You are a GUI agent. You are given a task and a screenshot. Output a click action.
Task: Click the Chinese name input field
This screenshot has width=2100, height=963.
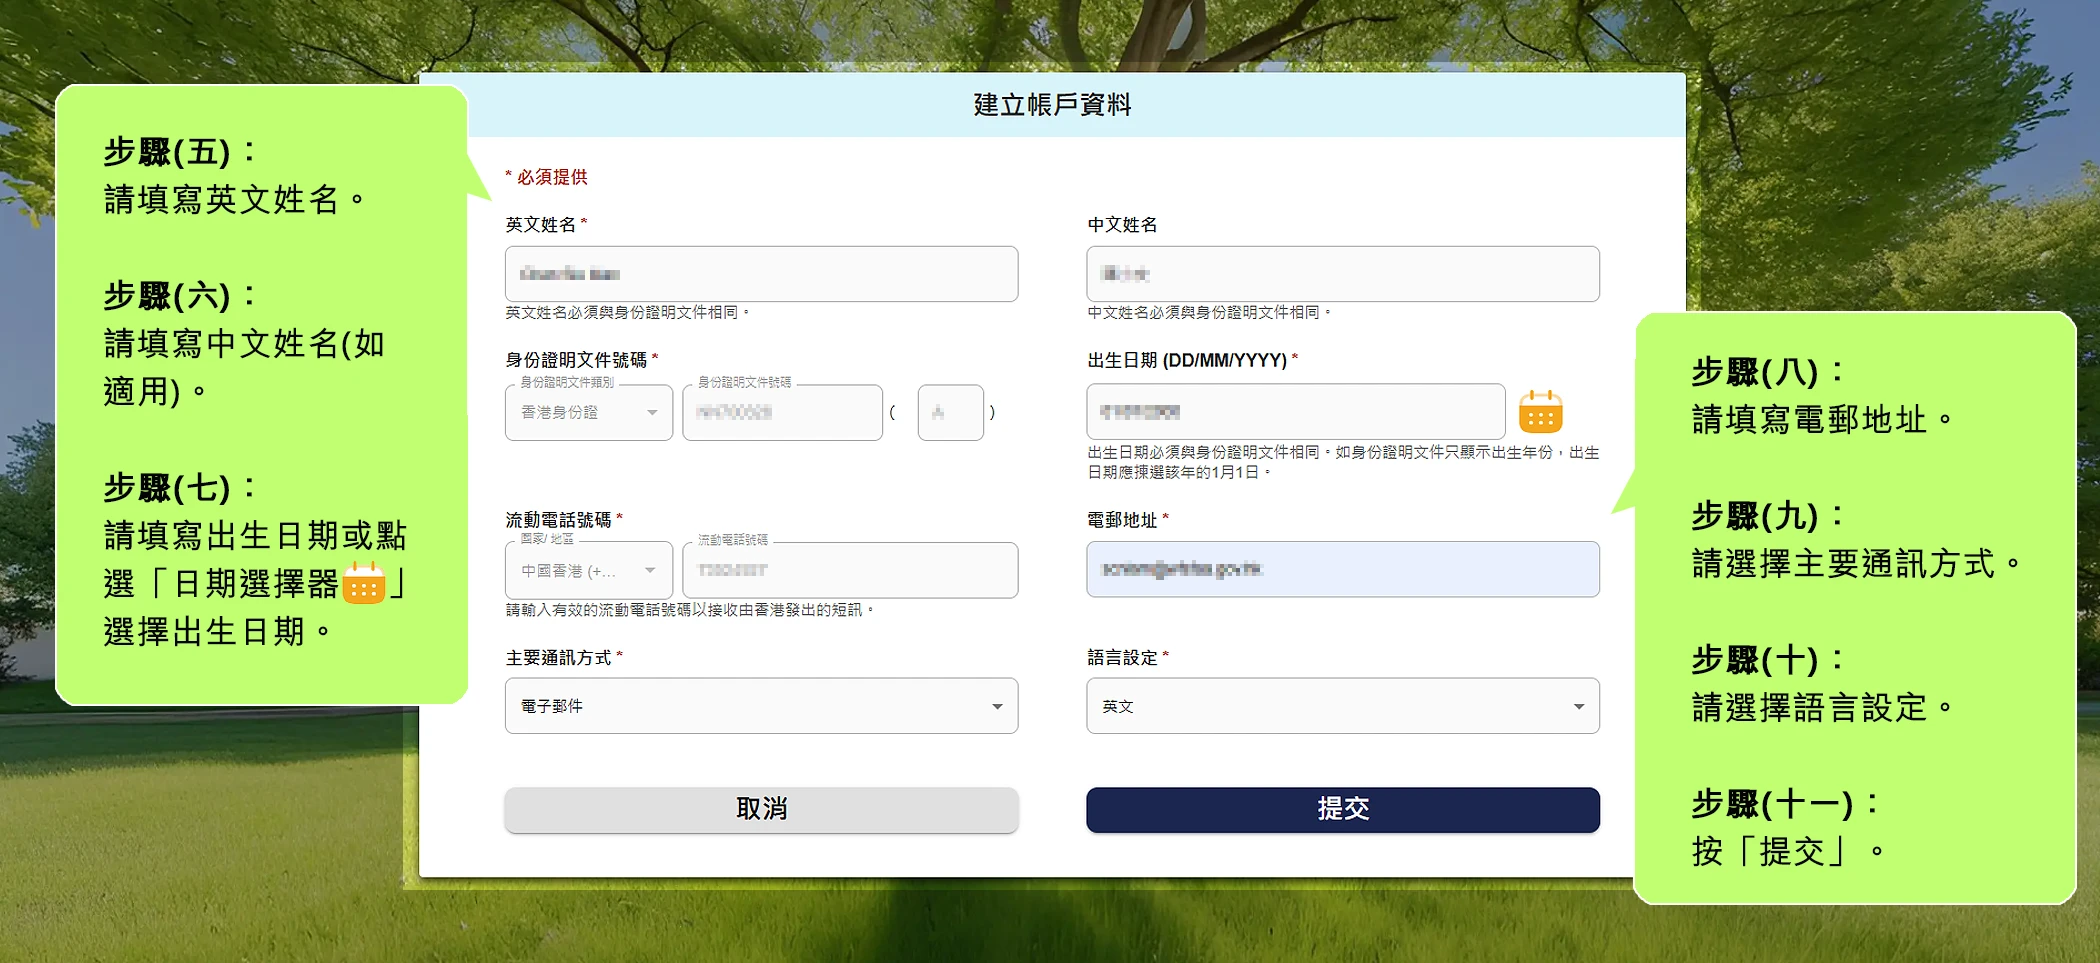click(1342, 274)
